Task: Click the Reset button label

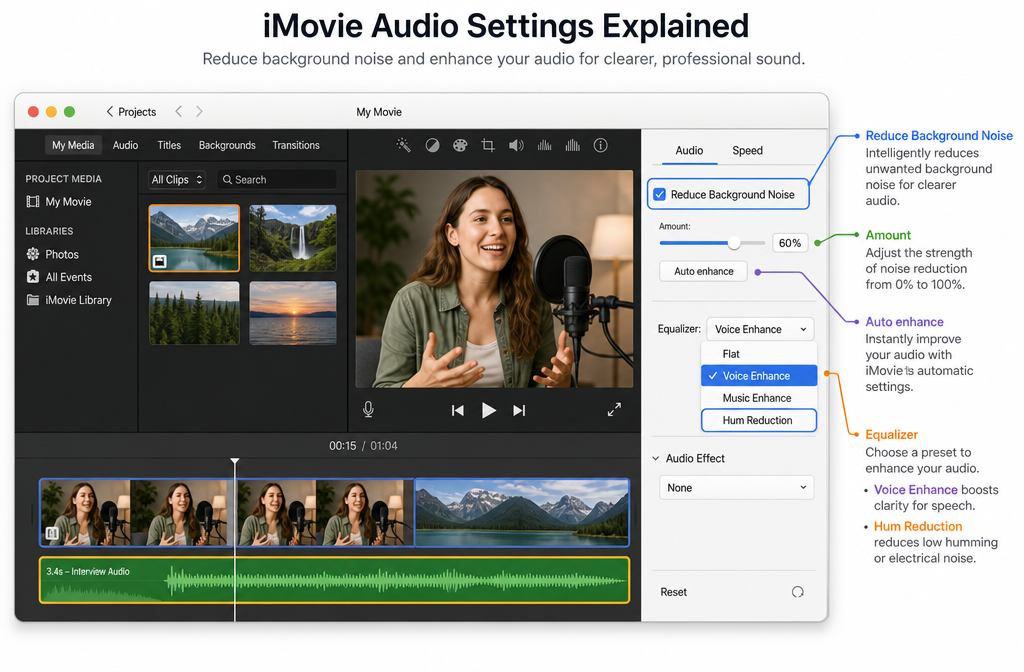Action: [673, 592]
